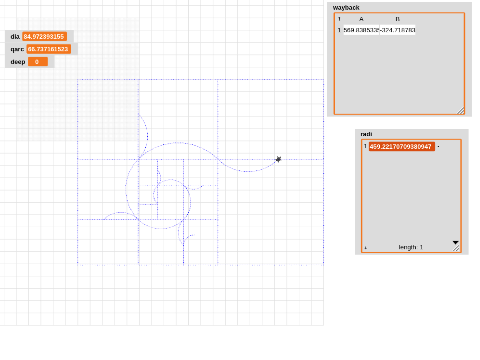Click the star-shaped sprite on the stage

click(278, 159)
